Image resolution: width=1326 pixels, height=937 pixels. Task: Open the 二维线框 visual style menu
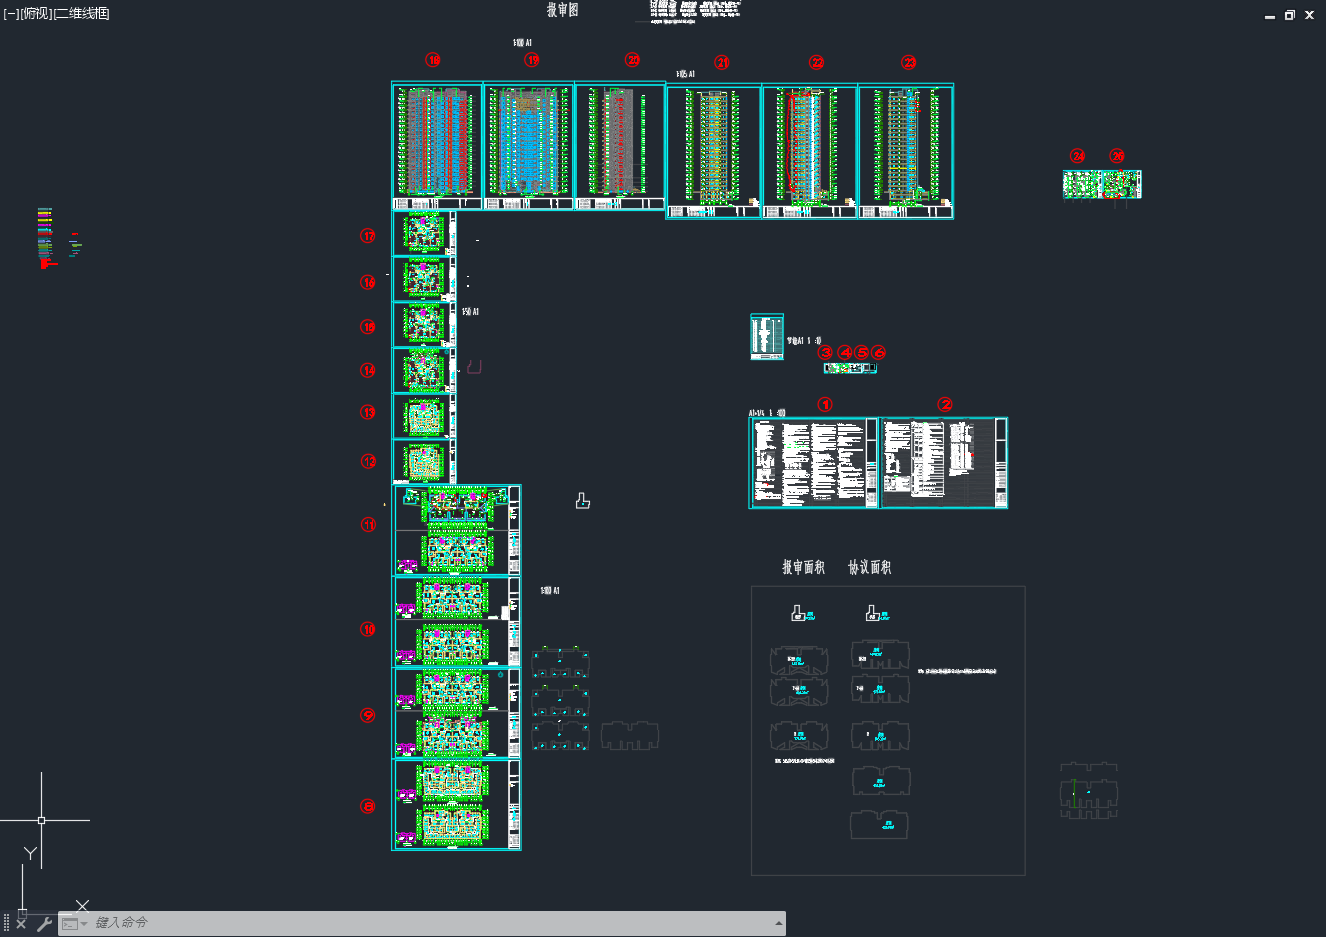[81, 13]
